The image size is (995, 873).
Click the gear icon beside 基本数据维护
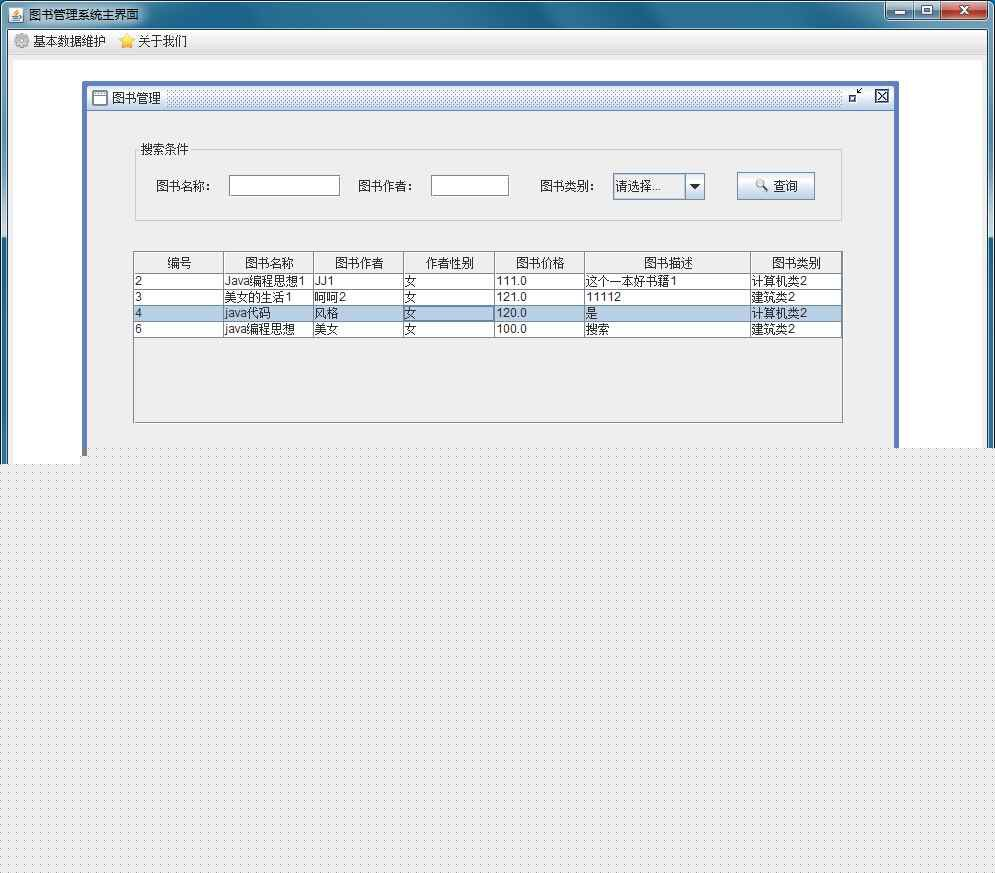click(22, 41)
